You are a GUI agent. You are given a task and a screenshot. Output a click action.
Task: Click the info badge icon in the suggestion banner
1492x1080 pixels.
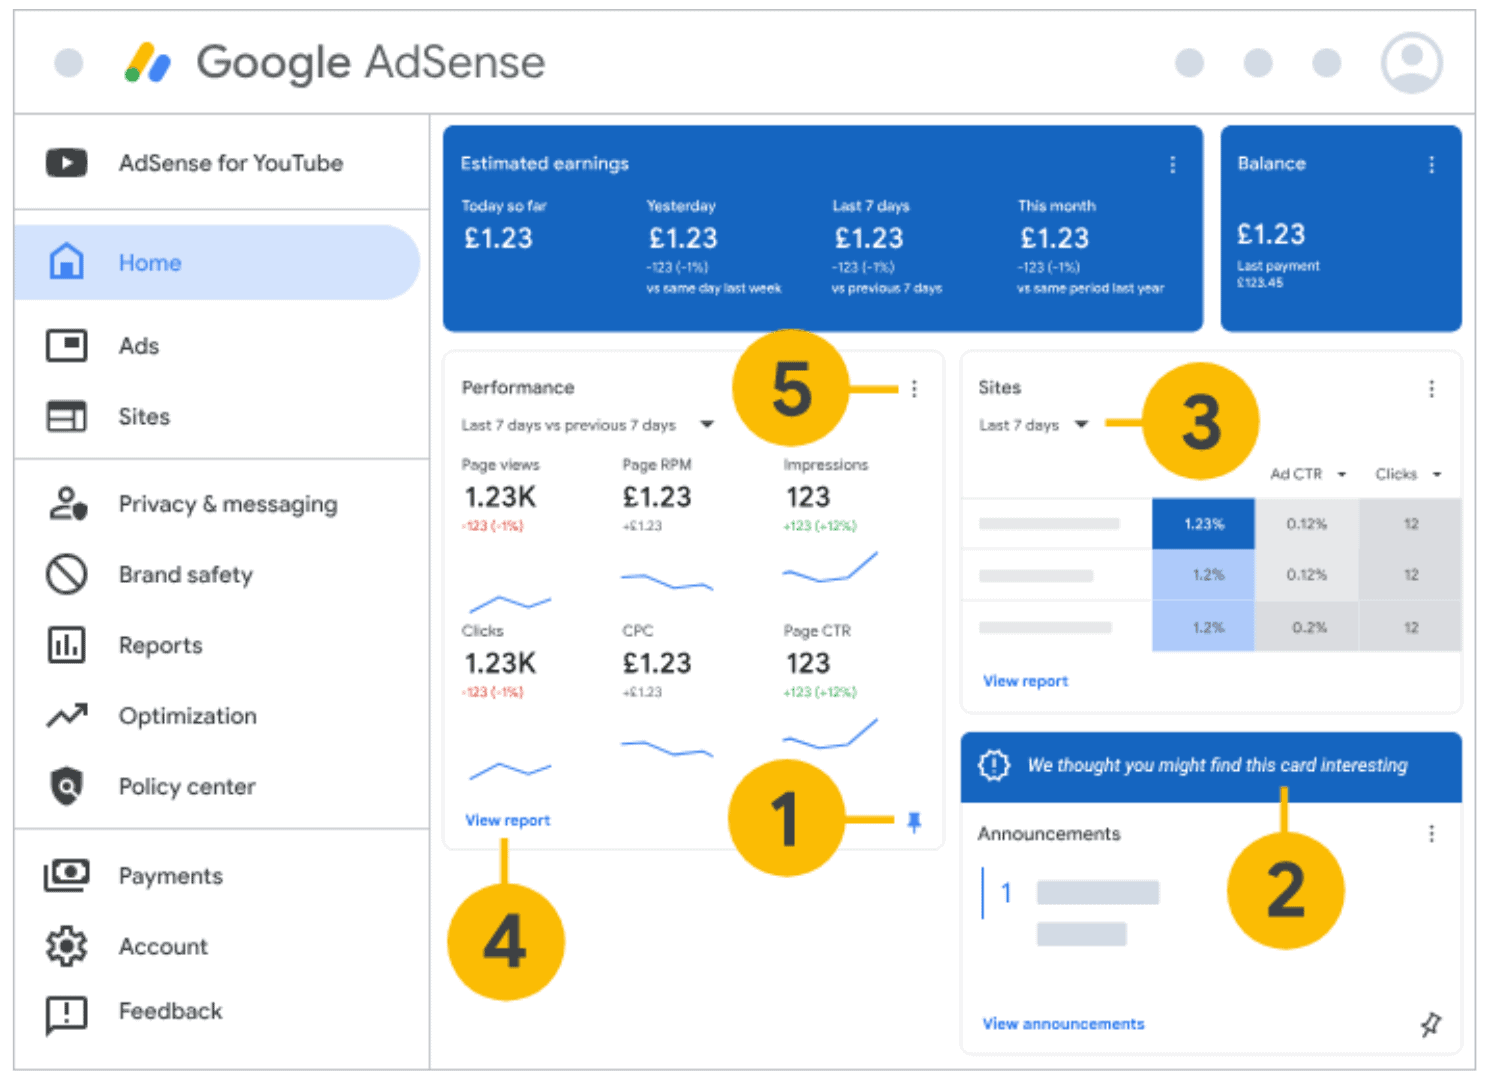pyautogui.click(x=994, y=765)
